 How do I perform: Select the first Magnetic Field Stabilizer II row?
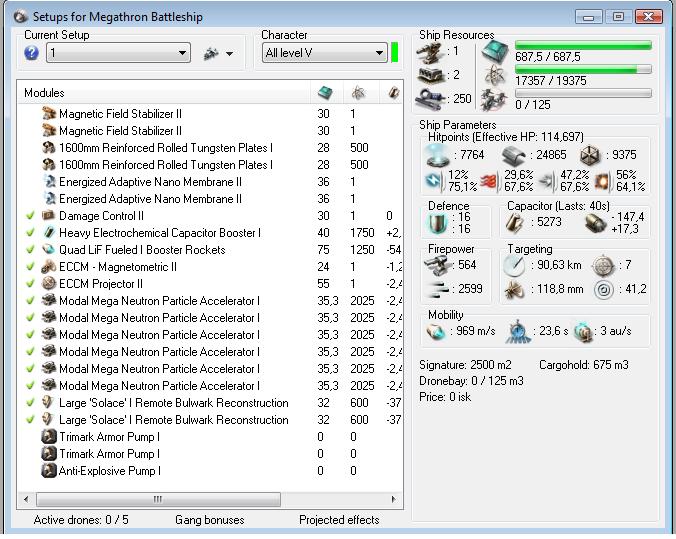[x=210, y=114]
